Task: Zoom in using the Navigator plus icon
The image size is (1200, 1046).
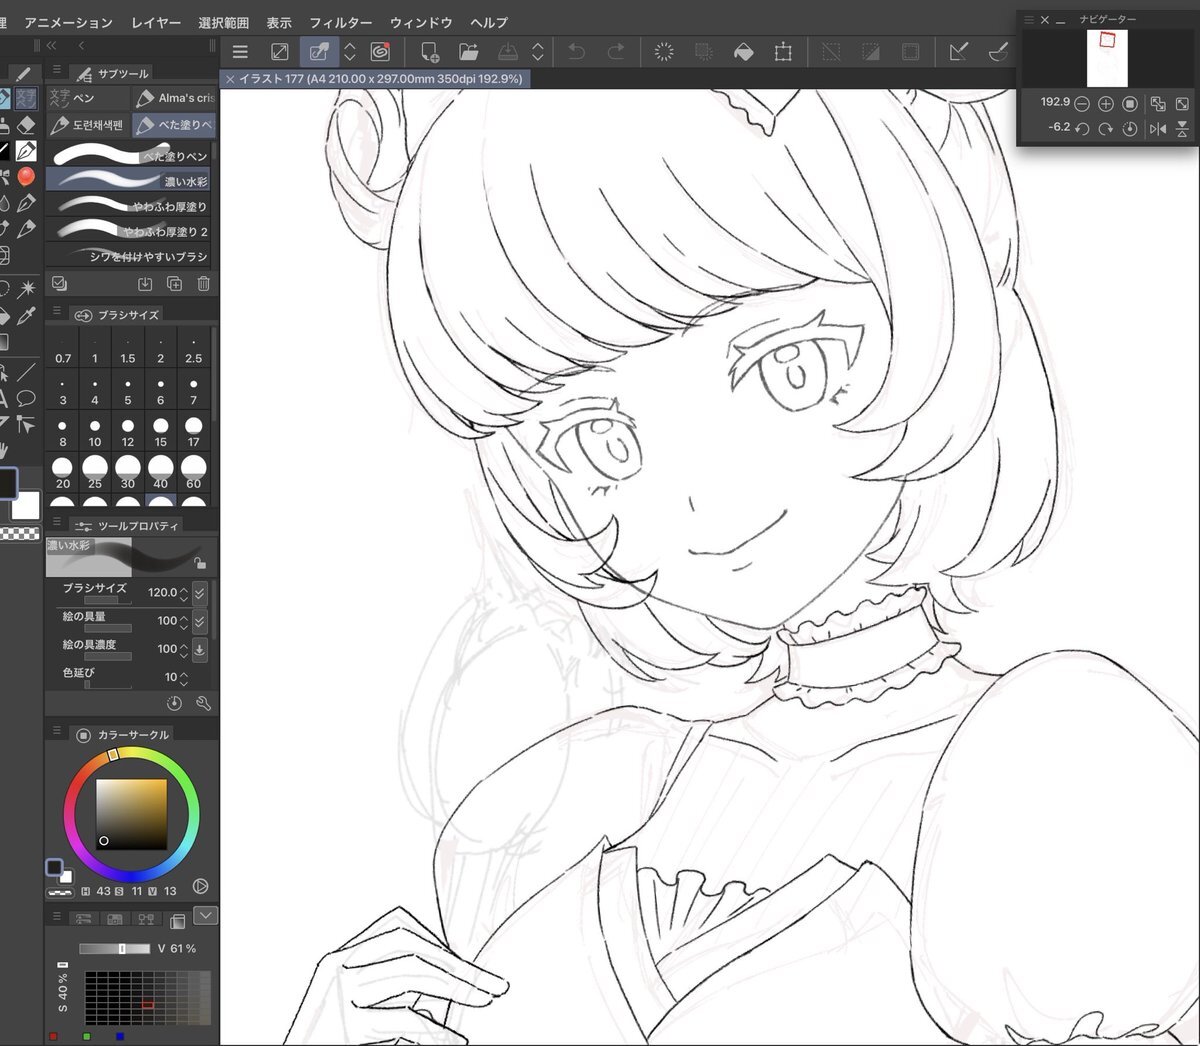Action: [x=1105, y=104]
